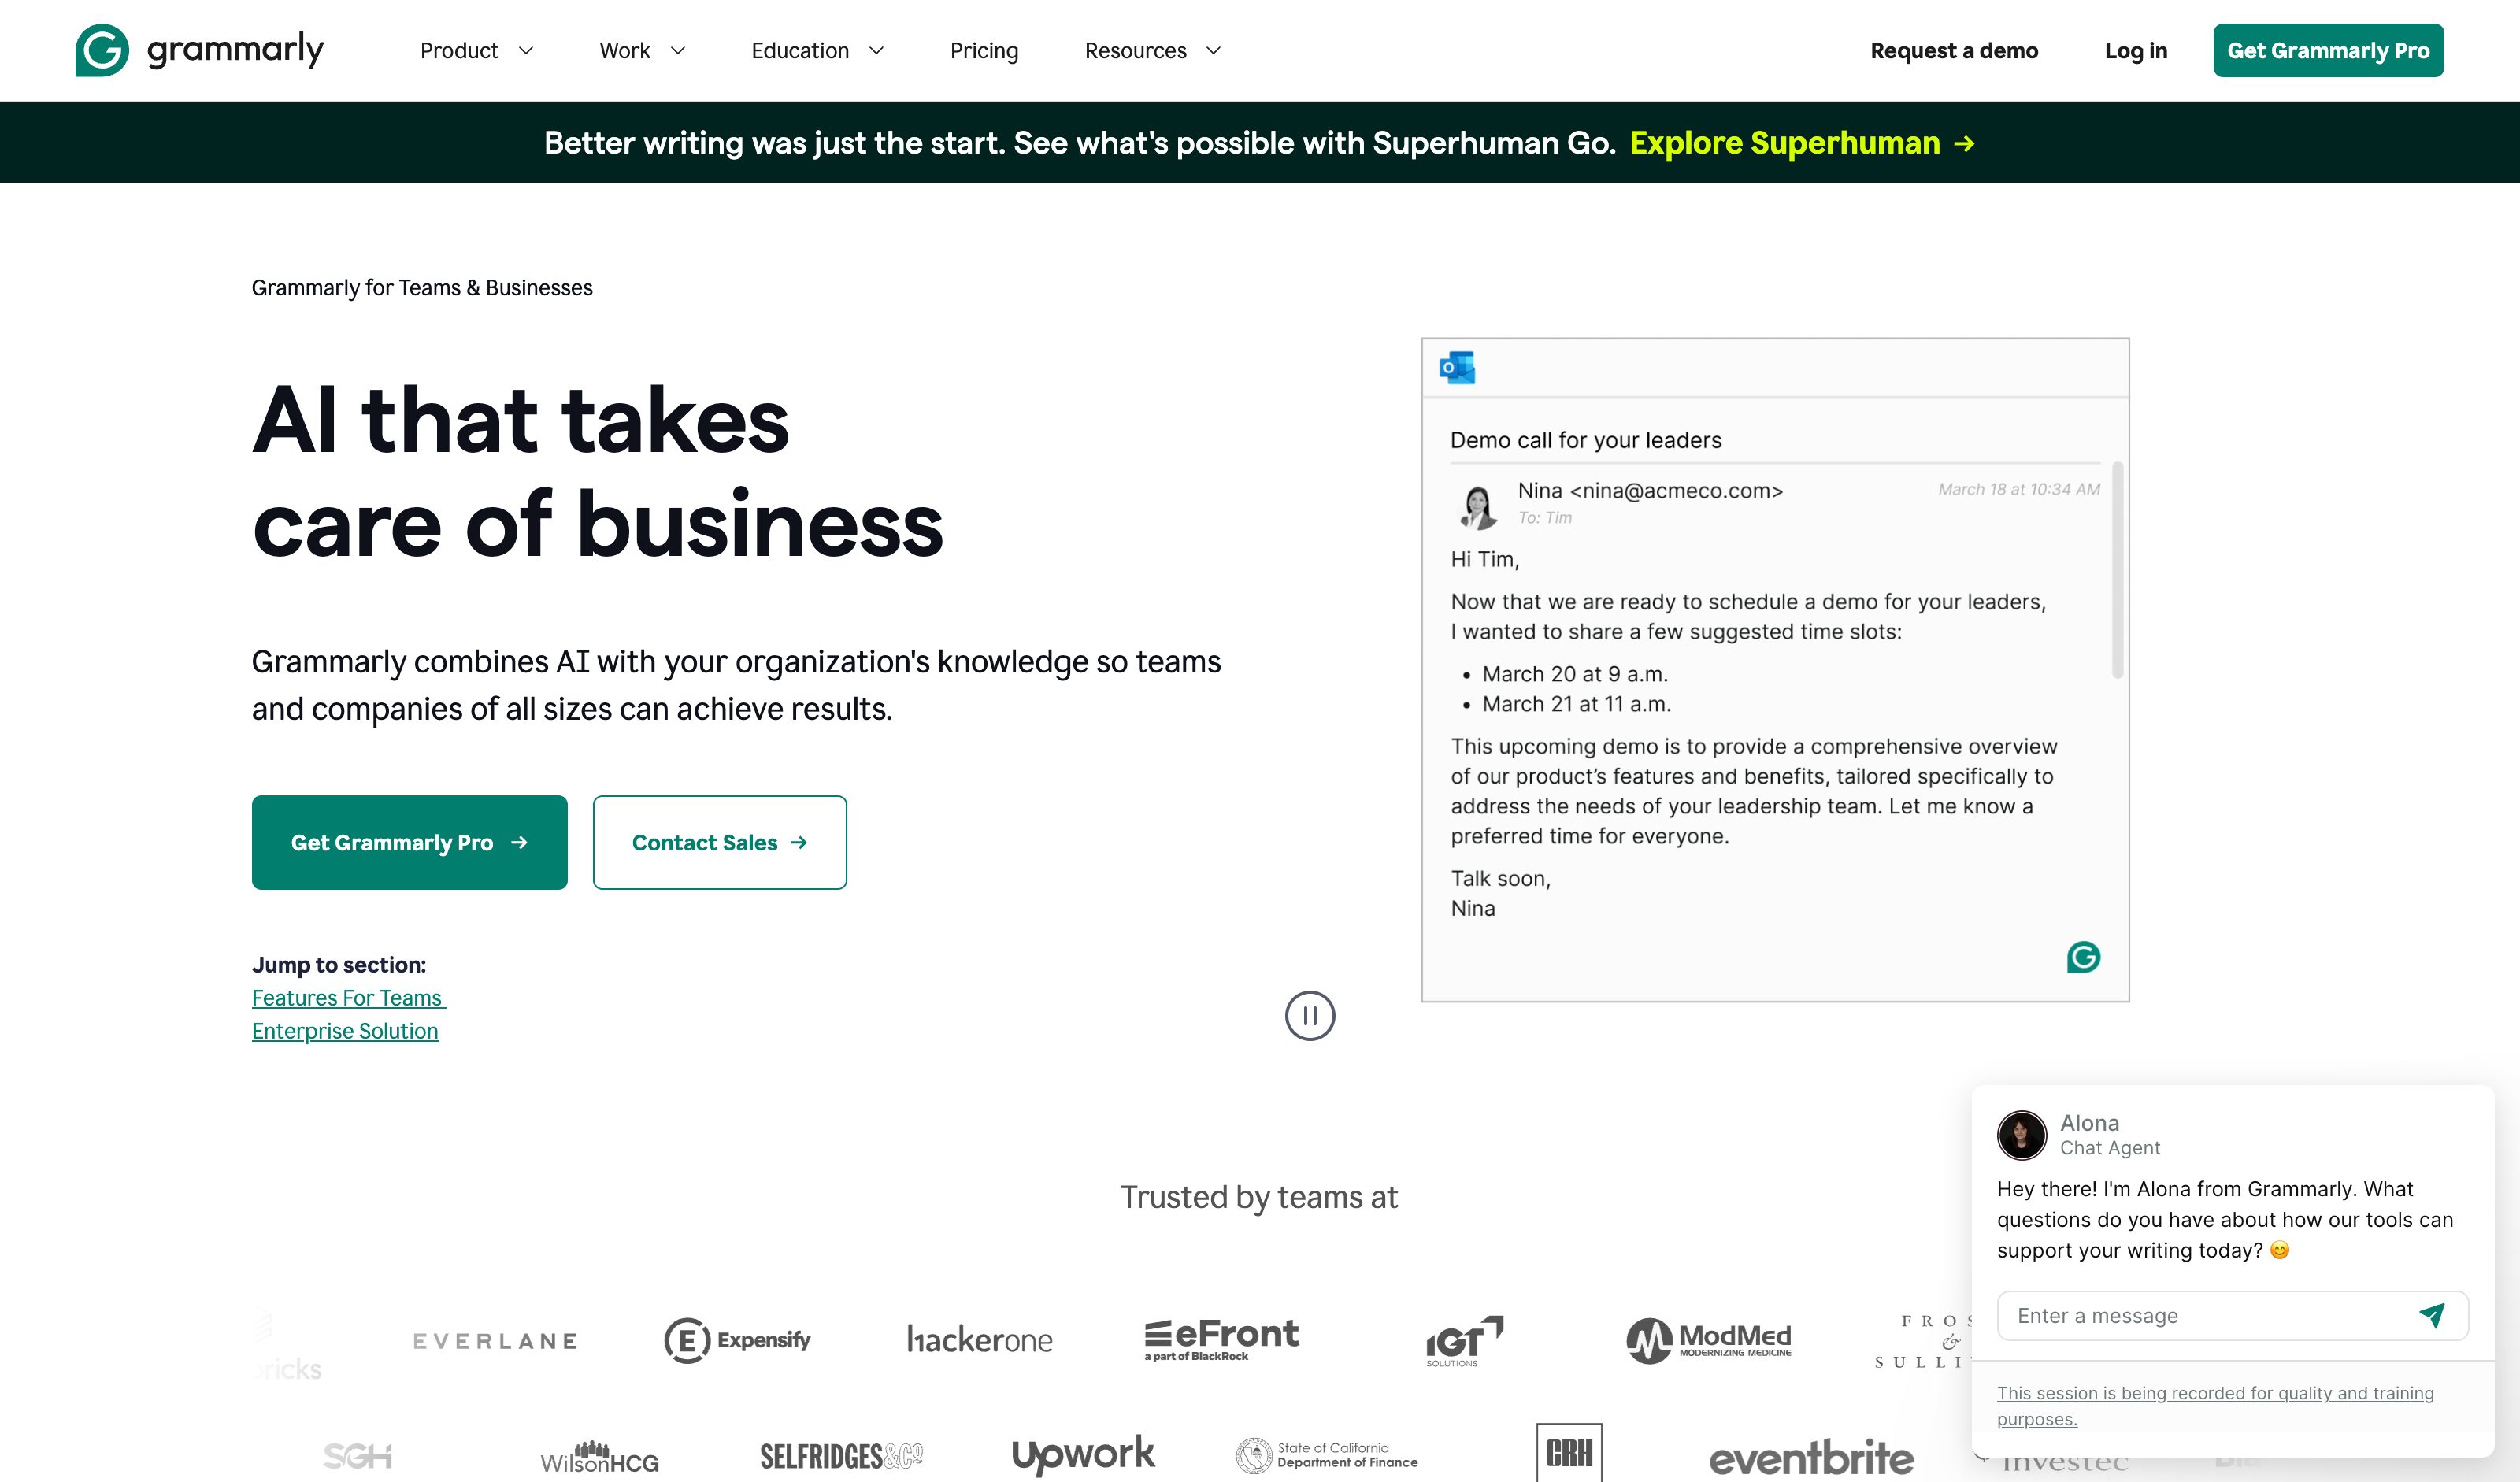
Task: Click the 'March 21 at 11 a.m.' bullet
Action: [x=1576, y=704]
